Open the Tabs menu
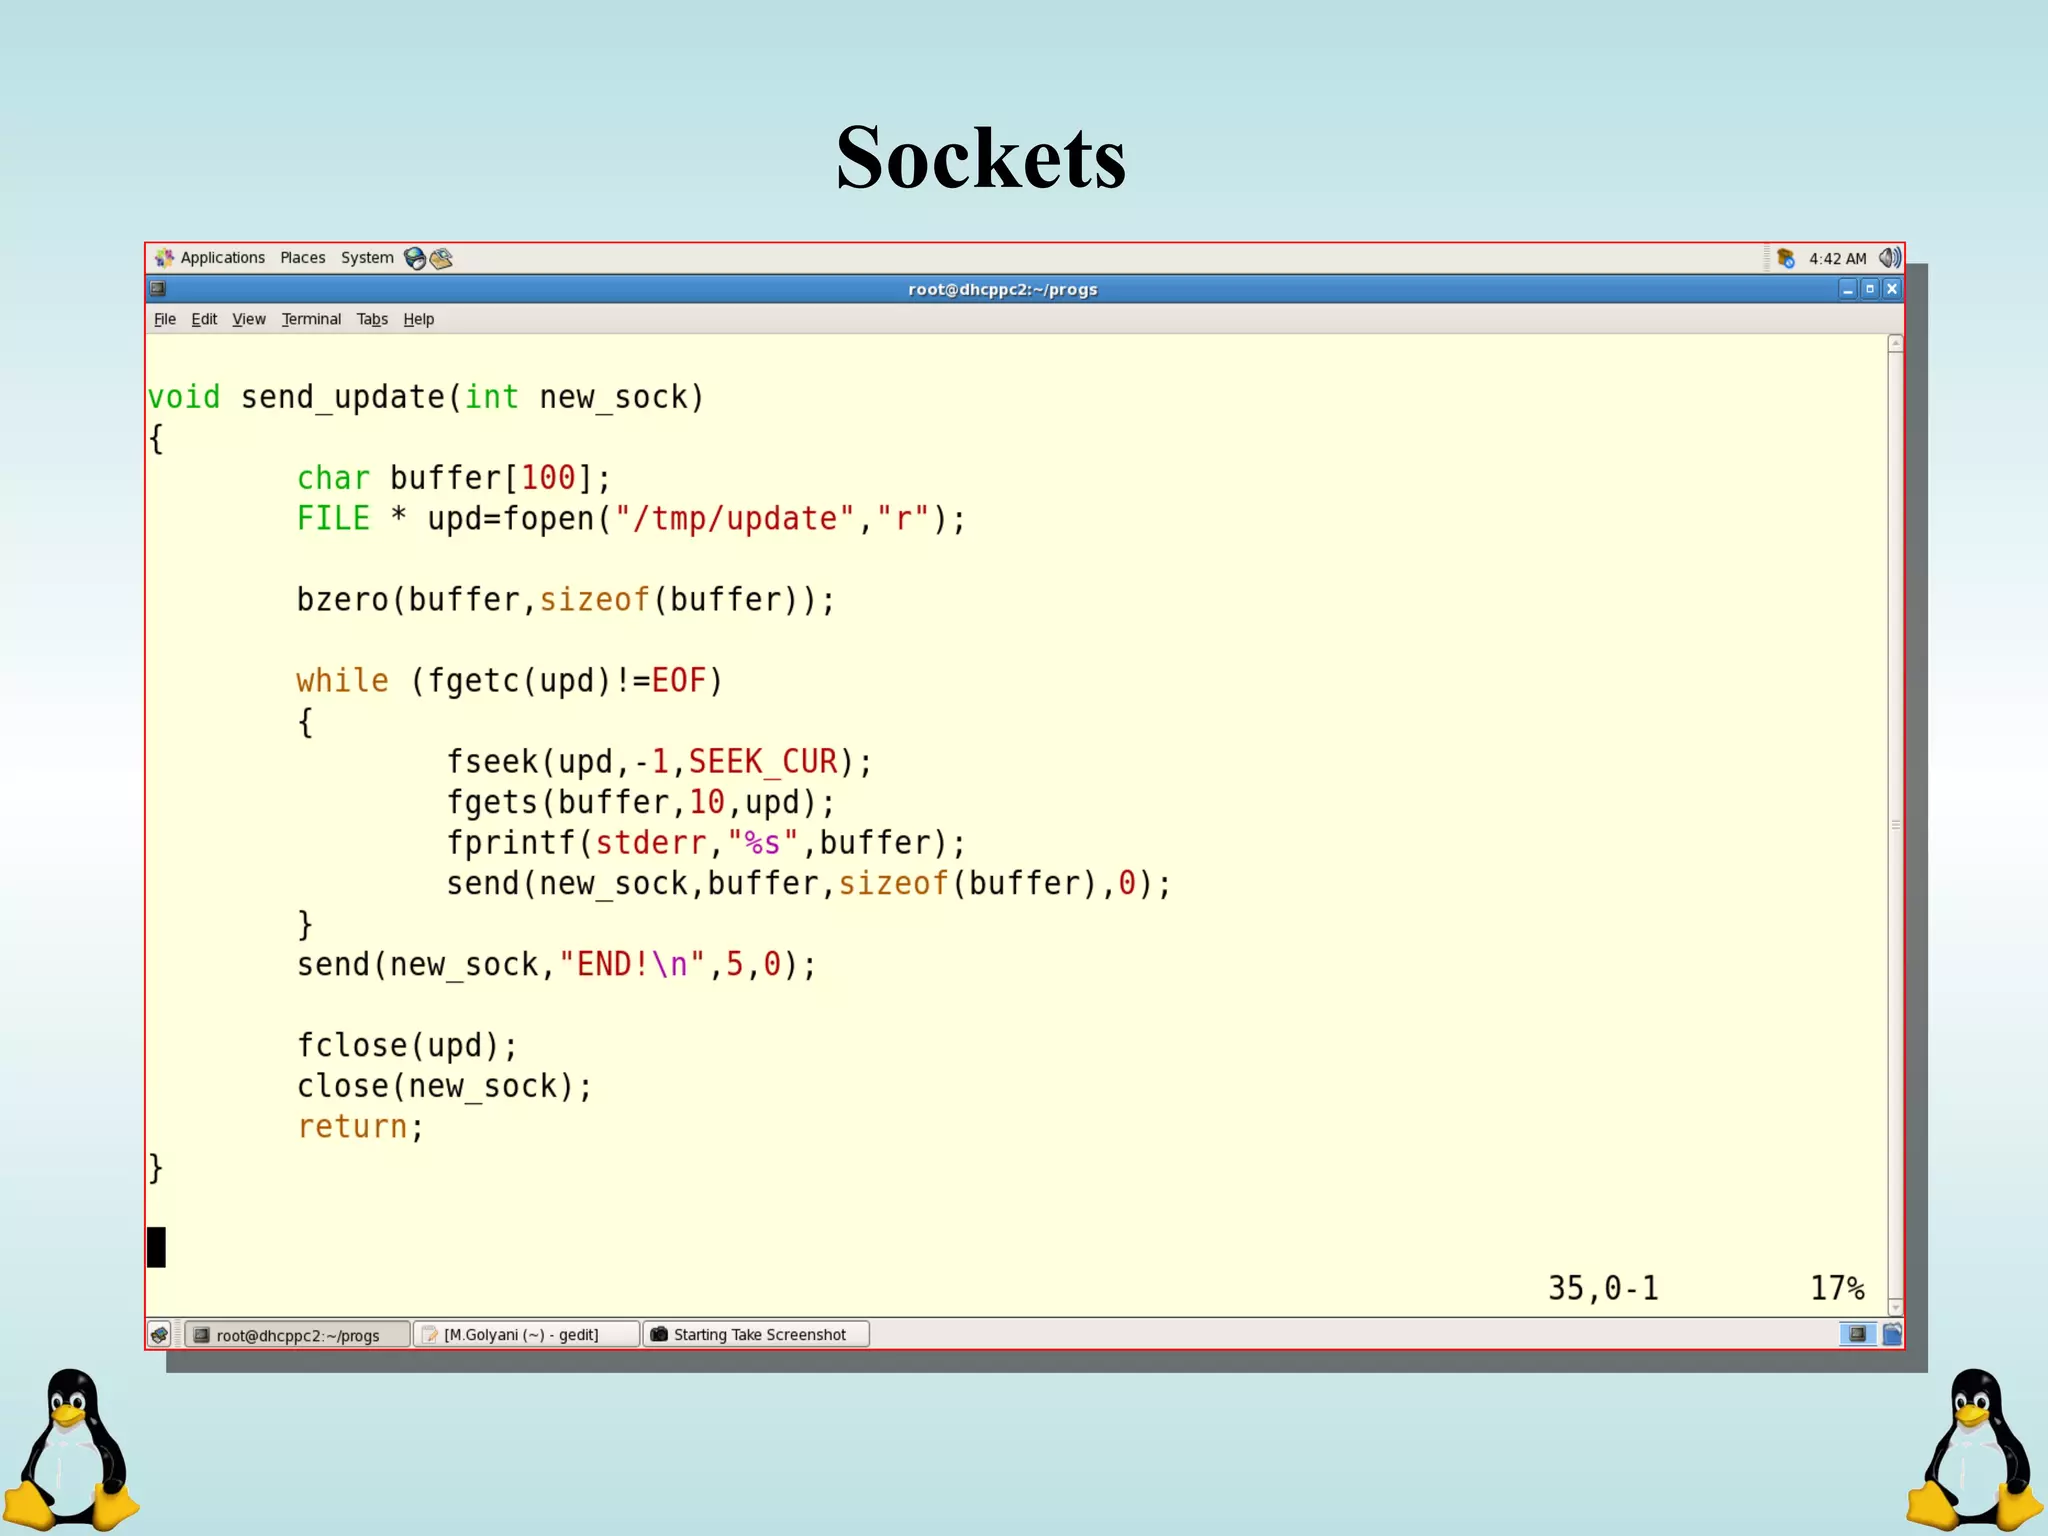This screenshot has width=2048, height=1536. coord(372,319)
